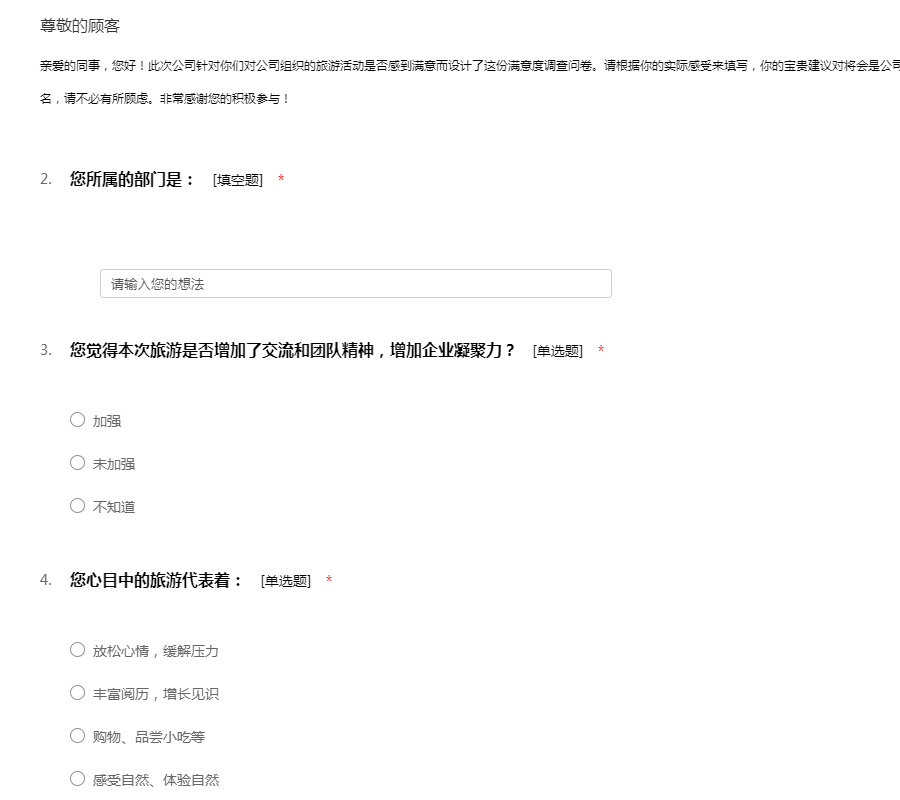Select the 不知道 radio button
Image resolution: width=900 pixels, height=800 pixels.
77,506
